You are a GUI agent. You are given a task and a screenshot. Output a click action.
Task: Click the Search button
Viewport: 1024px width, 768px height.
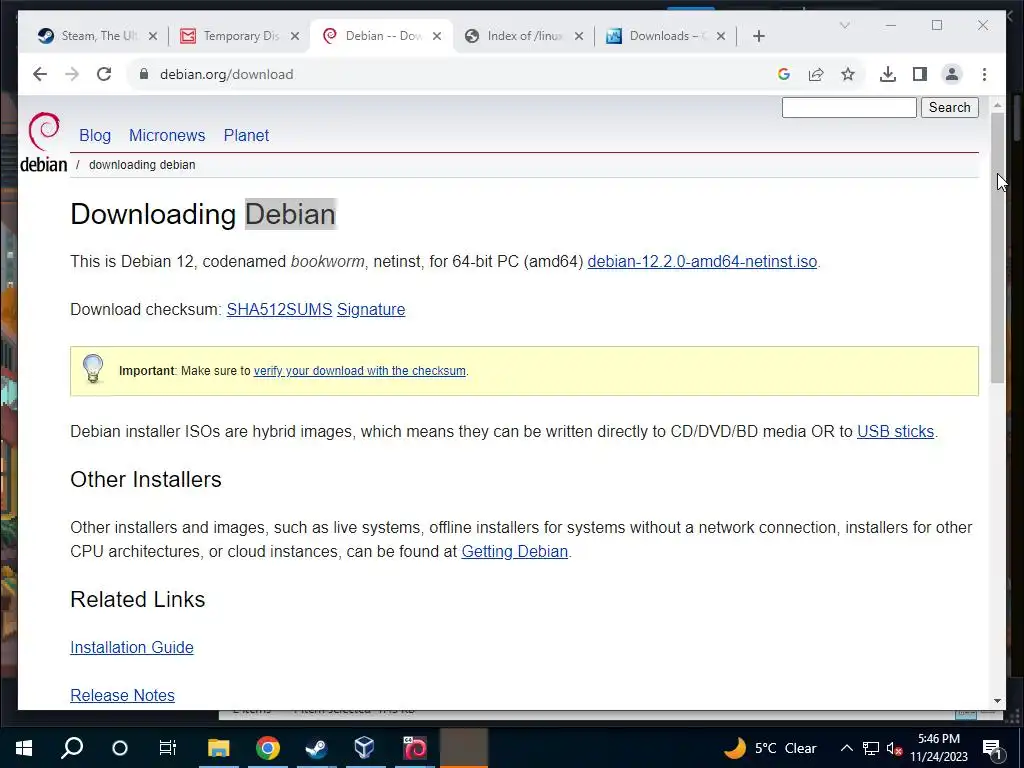pyautogui.click(x=950, y=108)
